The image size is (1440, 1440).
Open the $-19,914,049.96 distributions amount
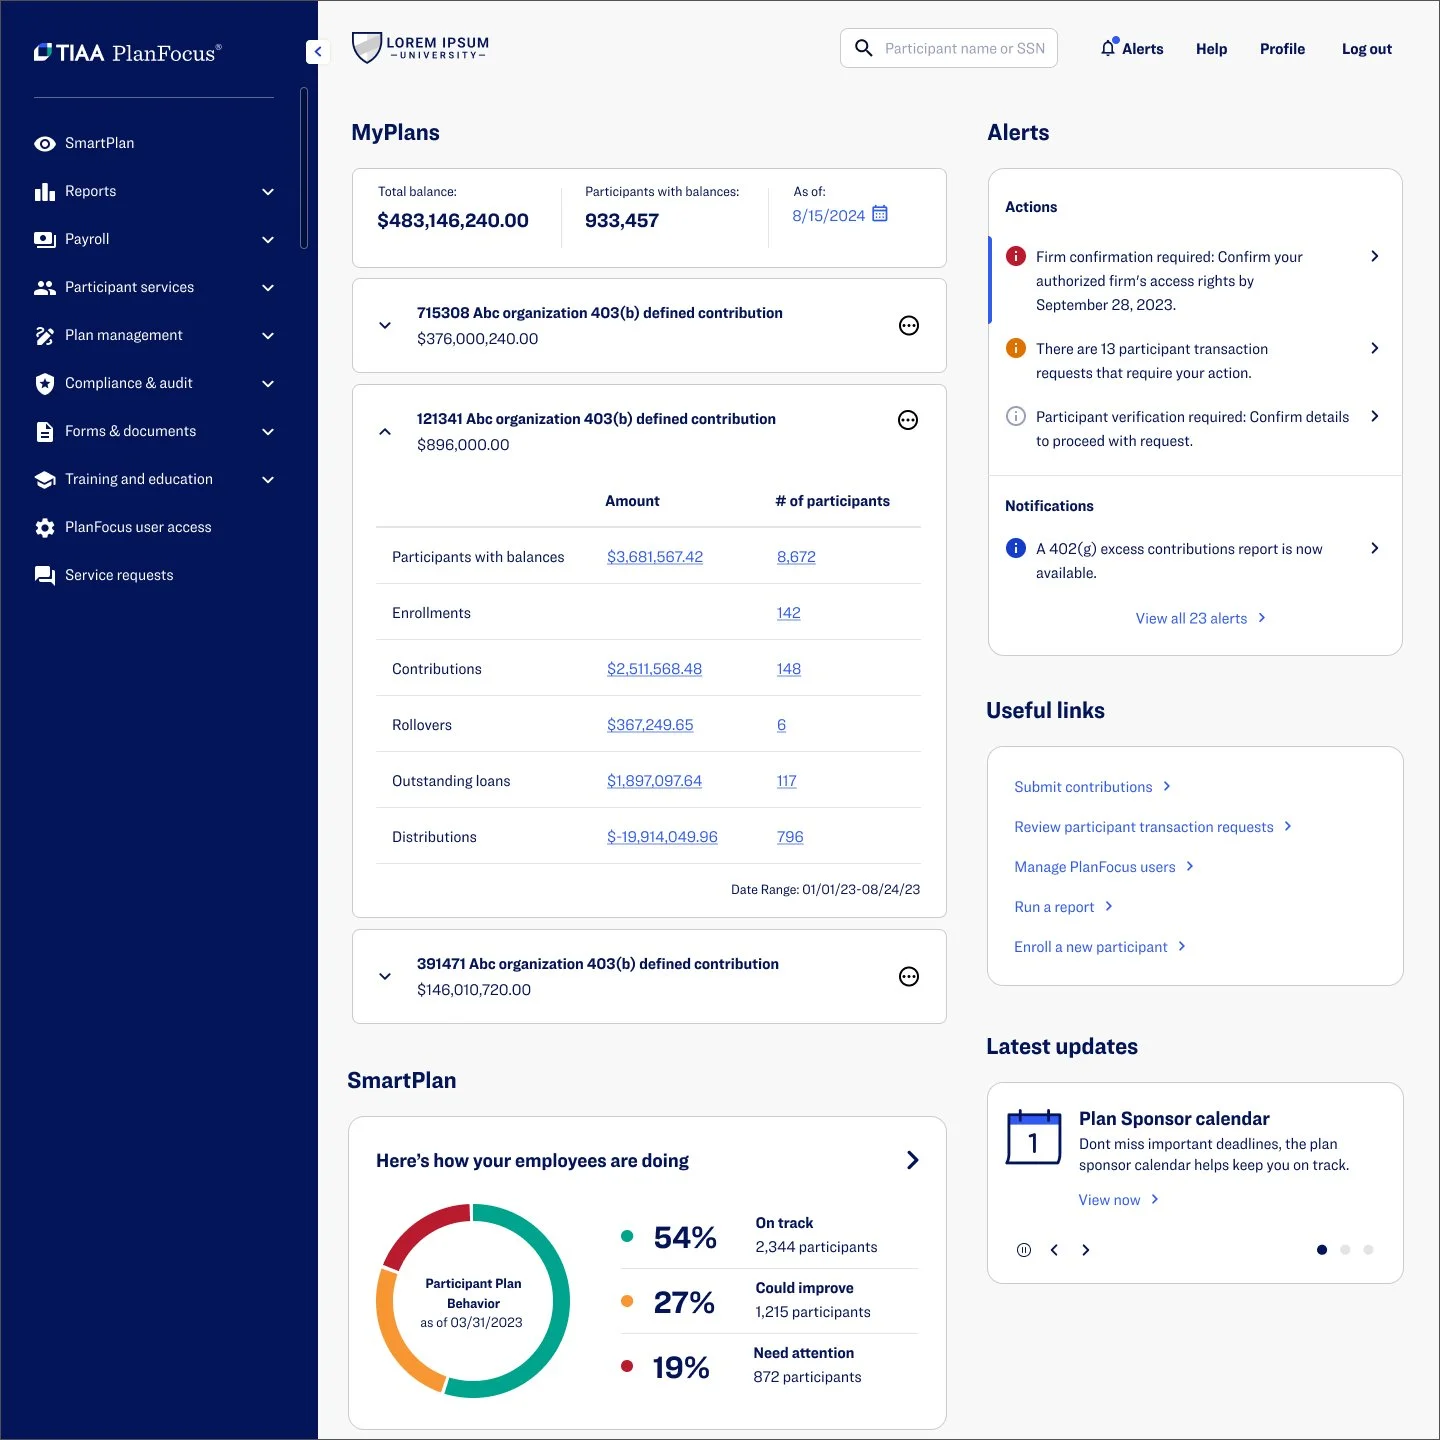pos(662,837)
